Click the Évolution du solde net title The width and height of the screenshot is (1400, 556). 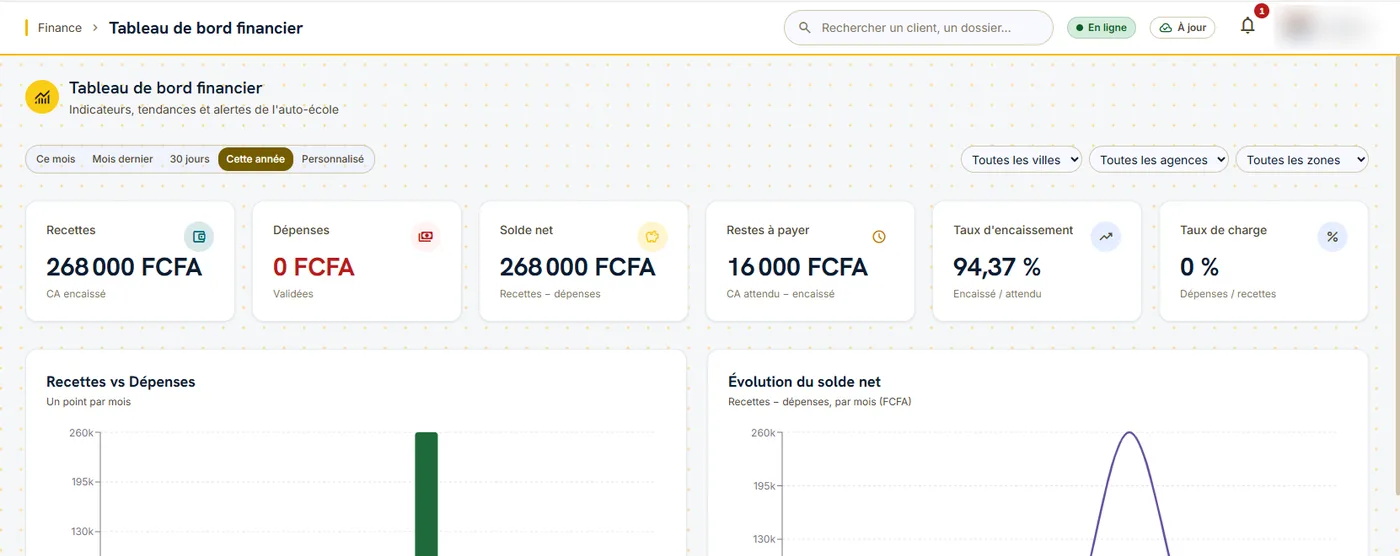pos(805,382)
